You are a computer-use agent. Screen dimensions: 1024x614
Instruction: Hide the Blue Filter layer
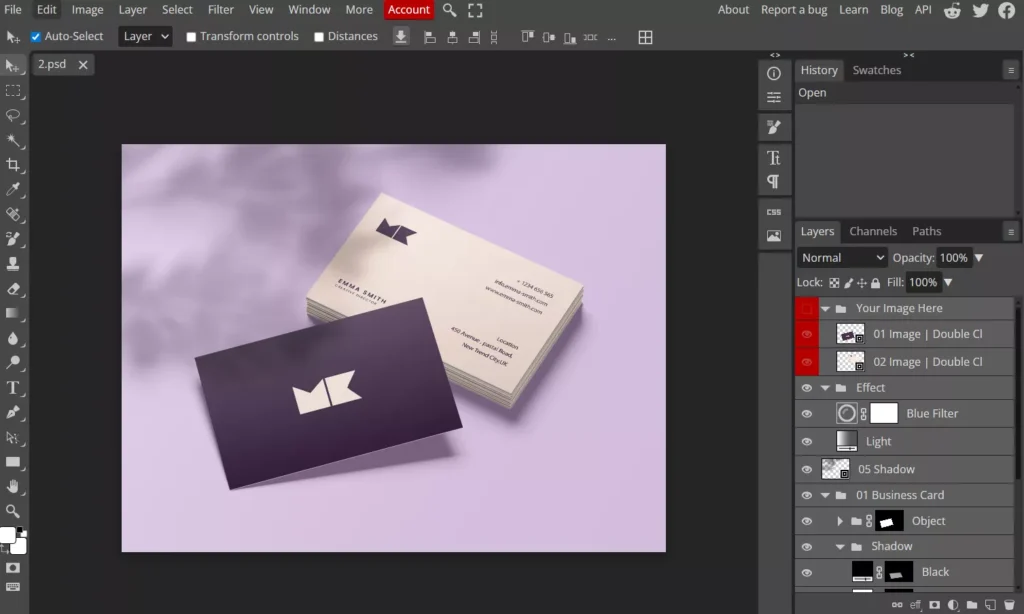pos(807,413)
